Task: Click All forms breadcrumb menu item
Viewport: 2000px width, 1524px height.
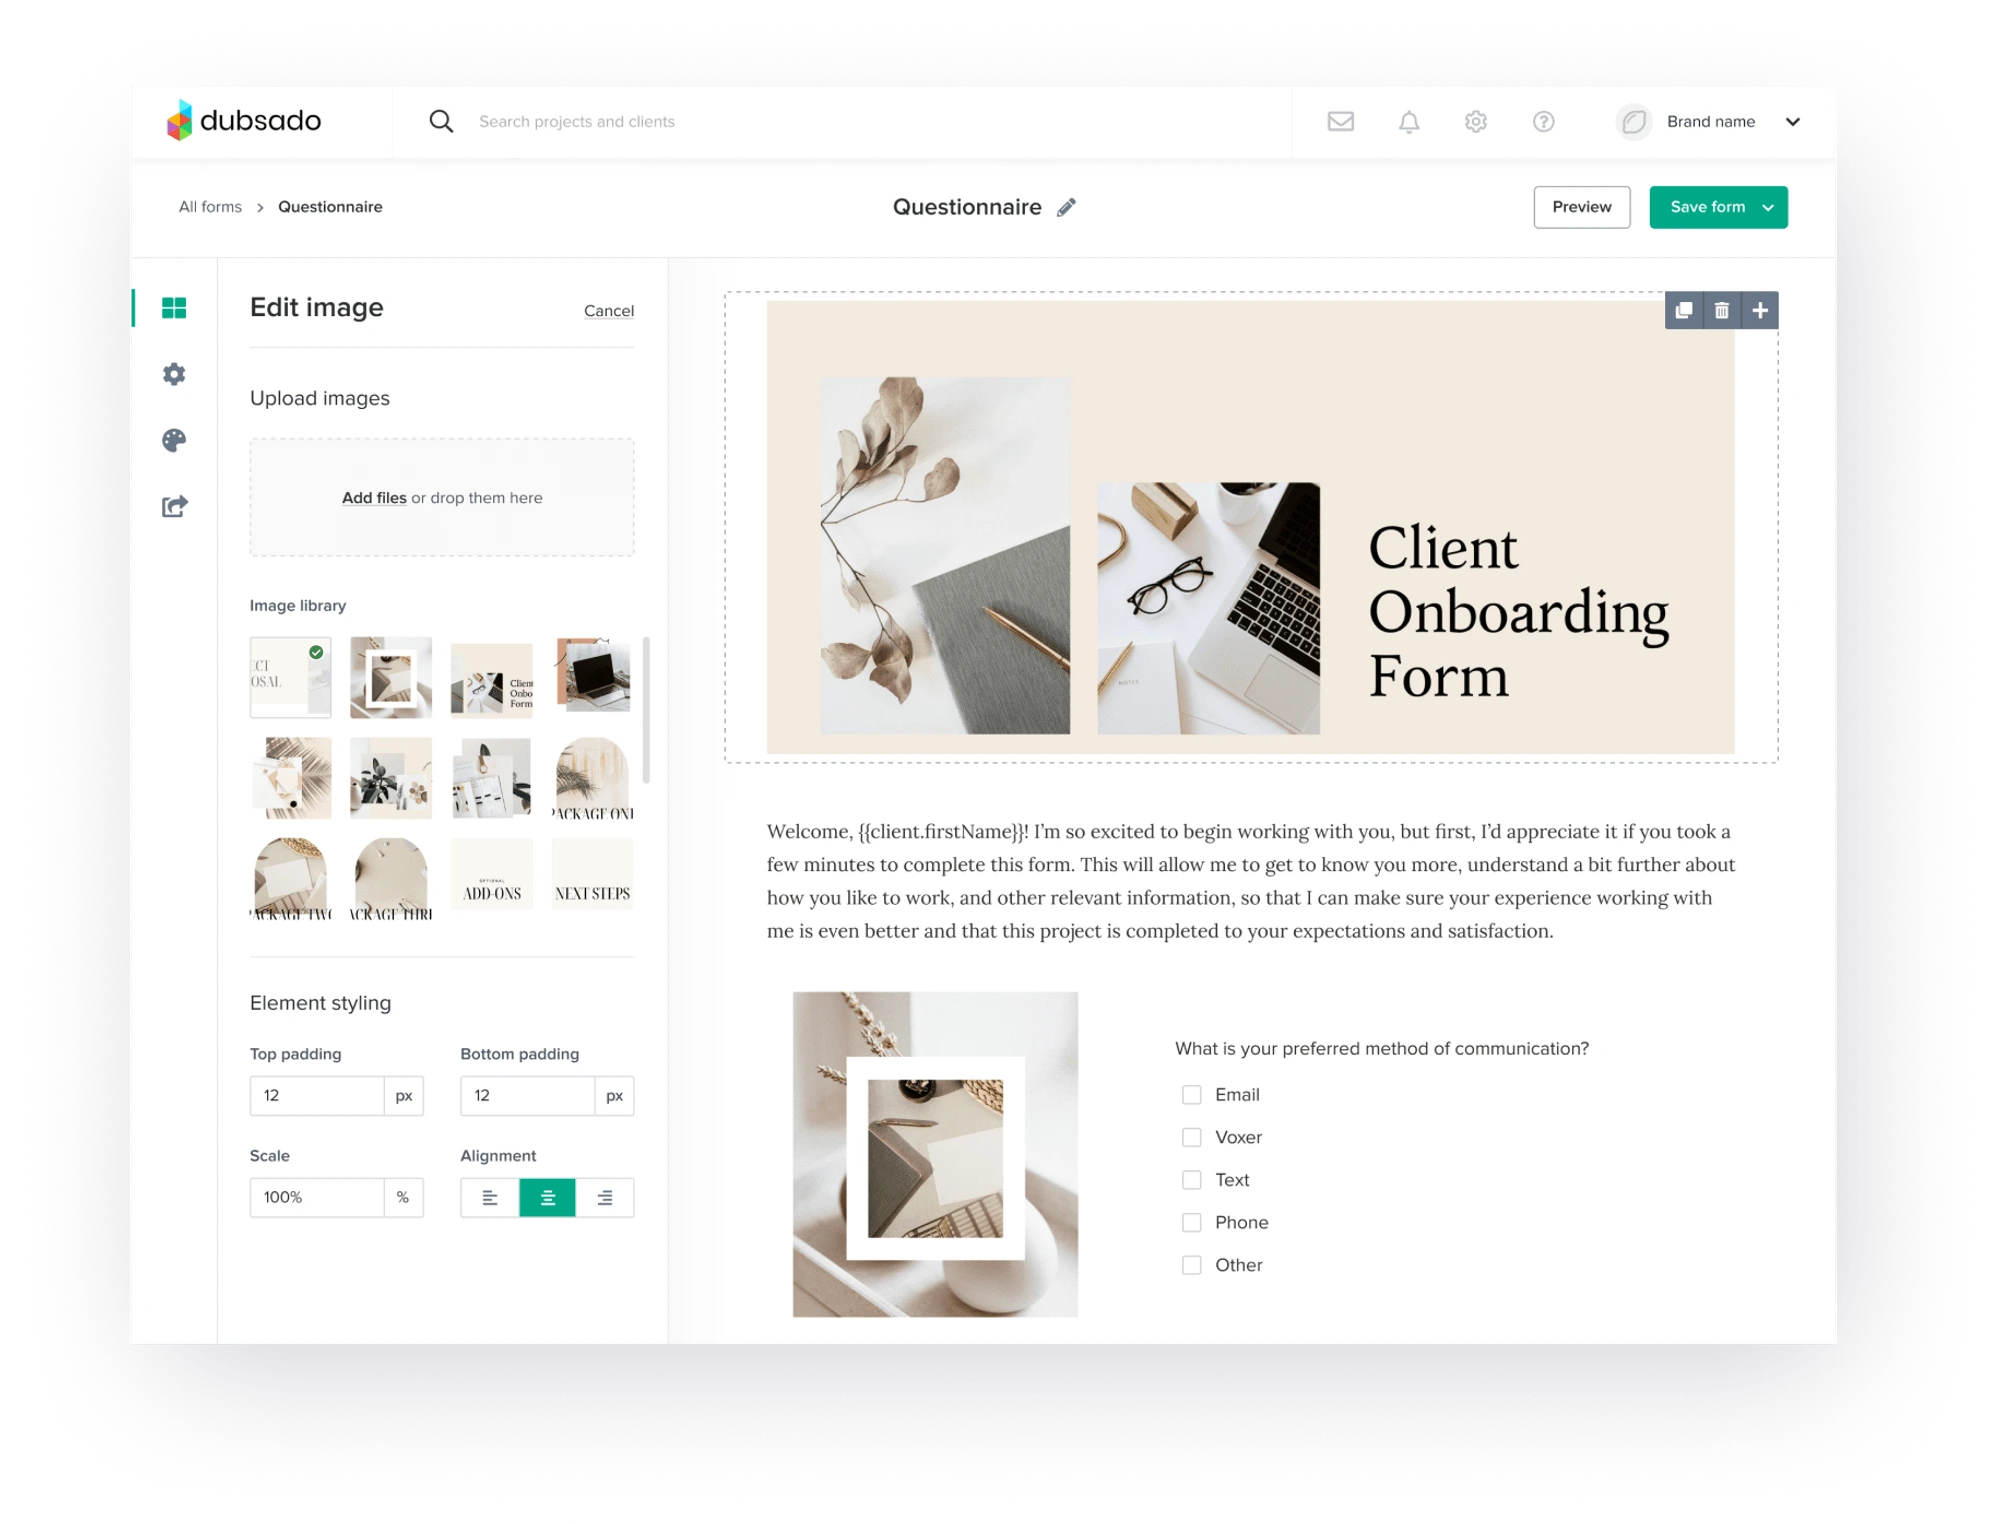Action: coord(210,205)
